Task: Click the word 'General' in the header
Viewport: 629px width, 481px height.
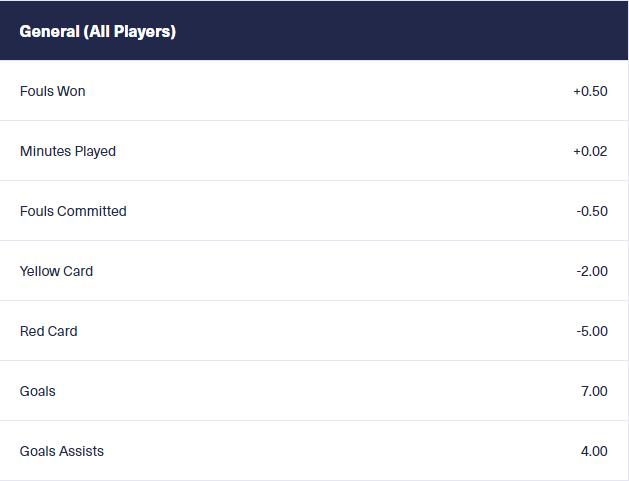Action: coord(50,31)
